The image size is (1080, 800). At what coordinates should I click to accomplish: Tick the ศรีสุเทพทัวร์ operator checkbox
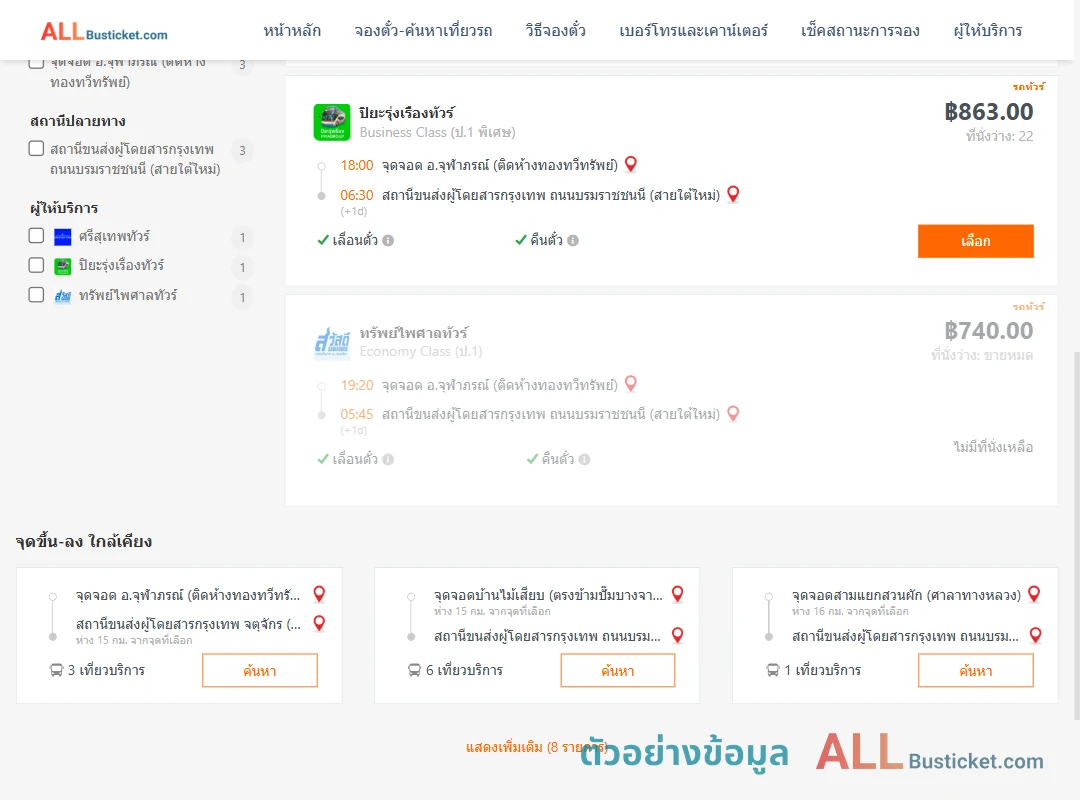(37, 236)
